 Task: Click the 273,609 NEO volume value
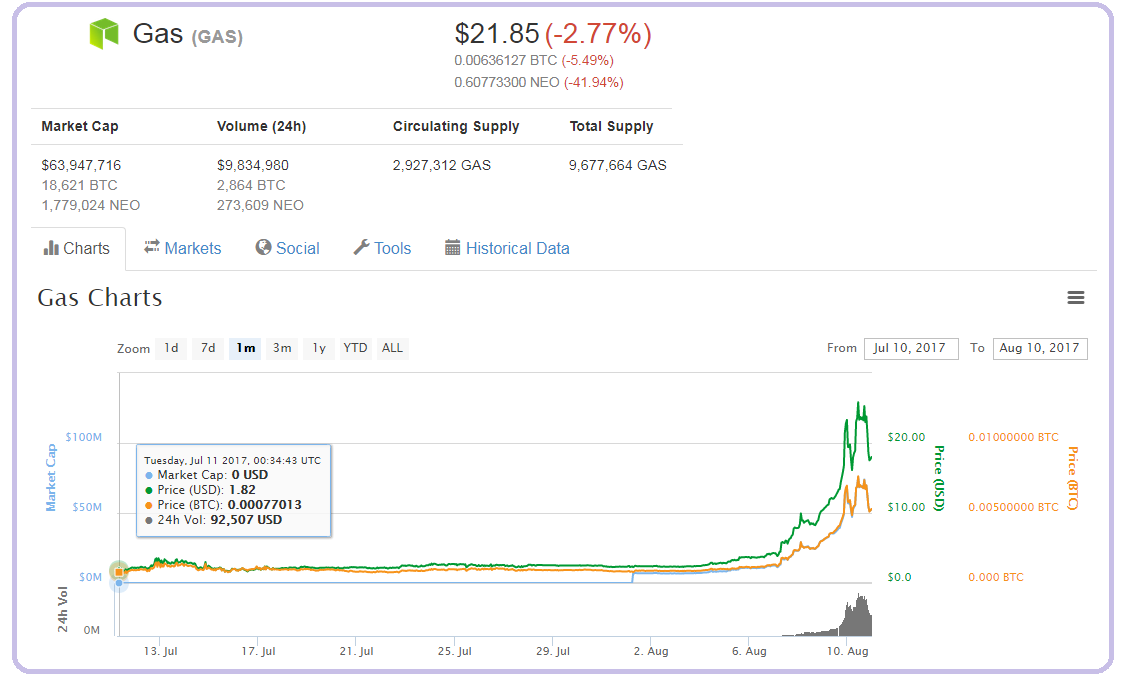click(x=260, y=205)
